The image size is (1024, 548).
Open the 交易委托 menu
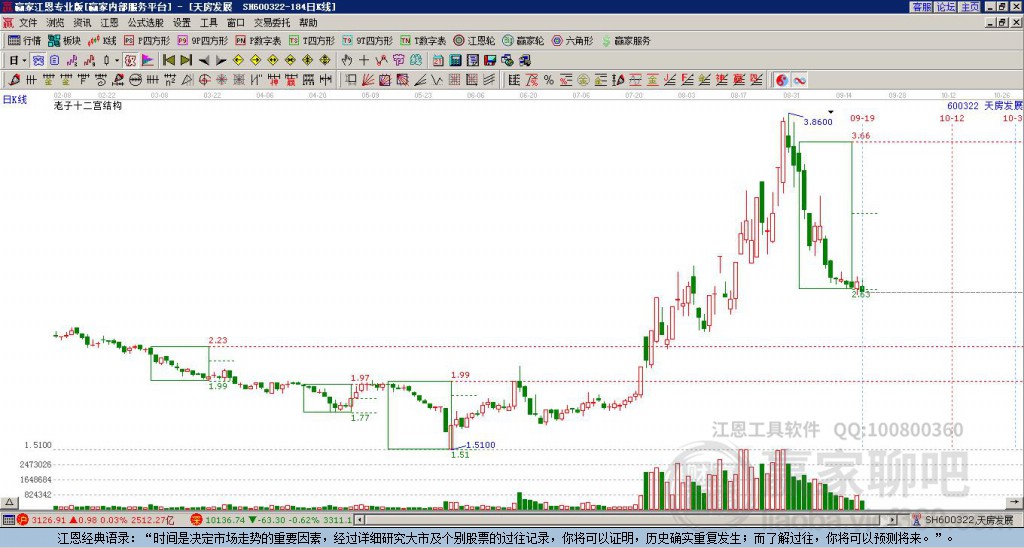[x=272, y=23]
